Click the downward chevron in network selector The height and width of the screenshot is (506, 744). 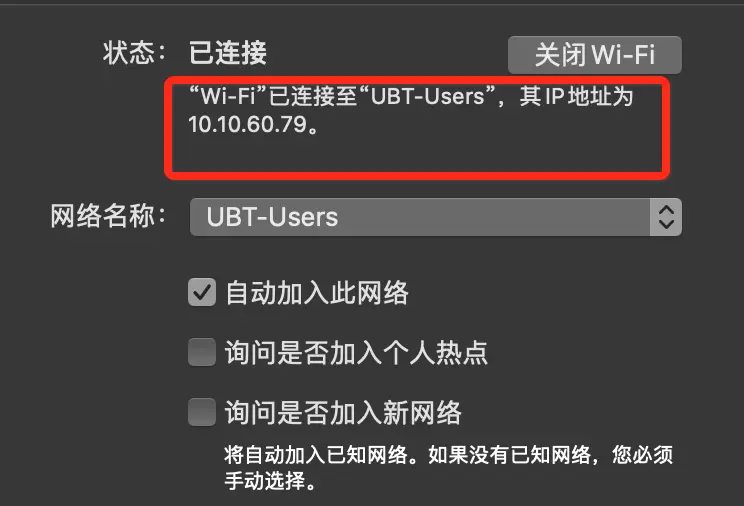(666, 225)
